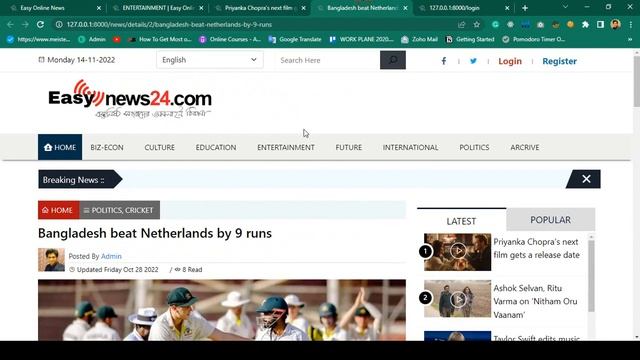Click the cricket match article image

pos(222,310)
